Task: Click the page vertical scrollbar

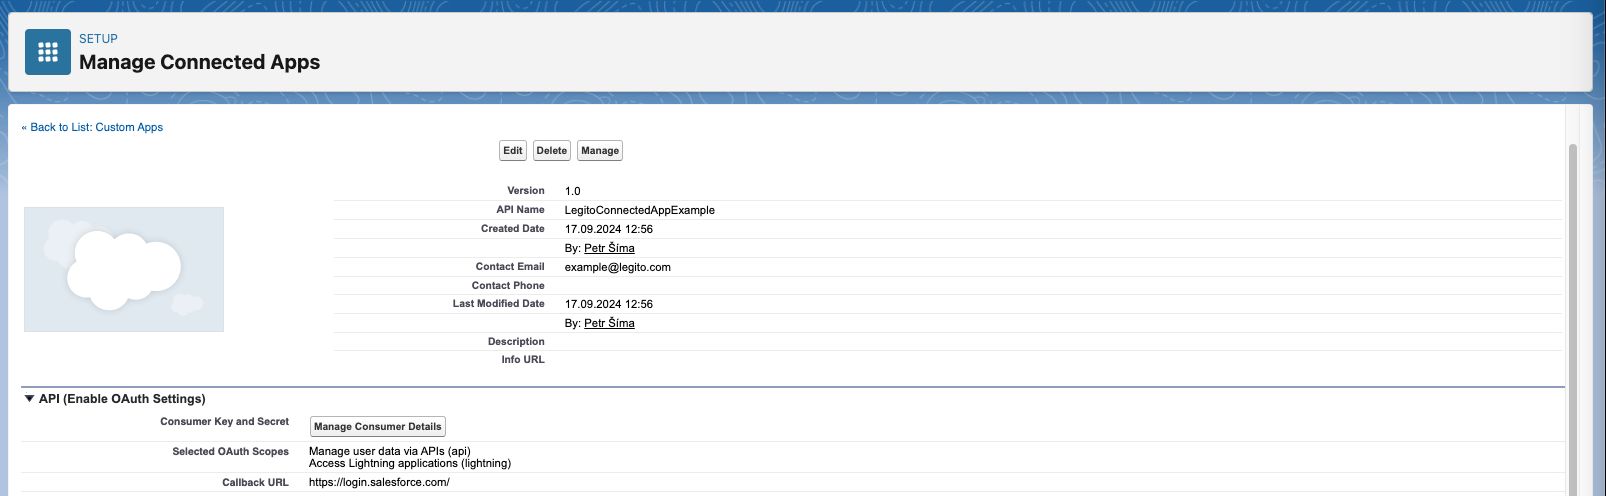Action: click(1572, 320)
